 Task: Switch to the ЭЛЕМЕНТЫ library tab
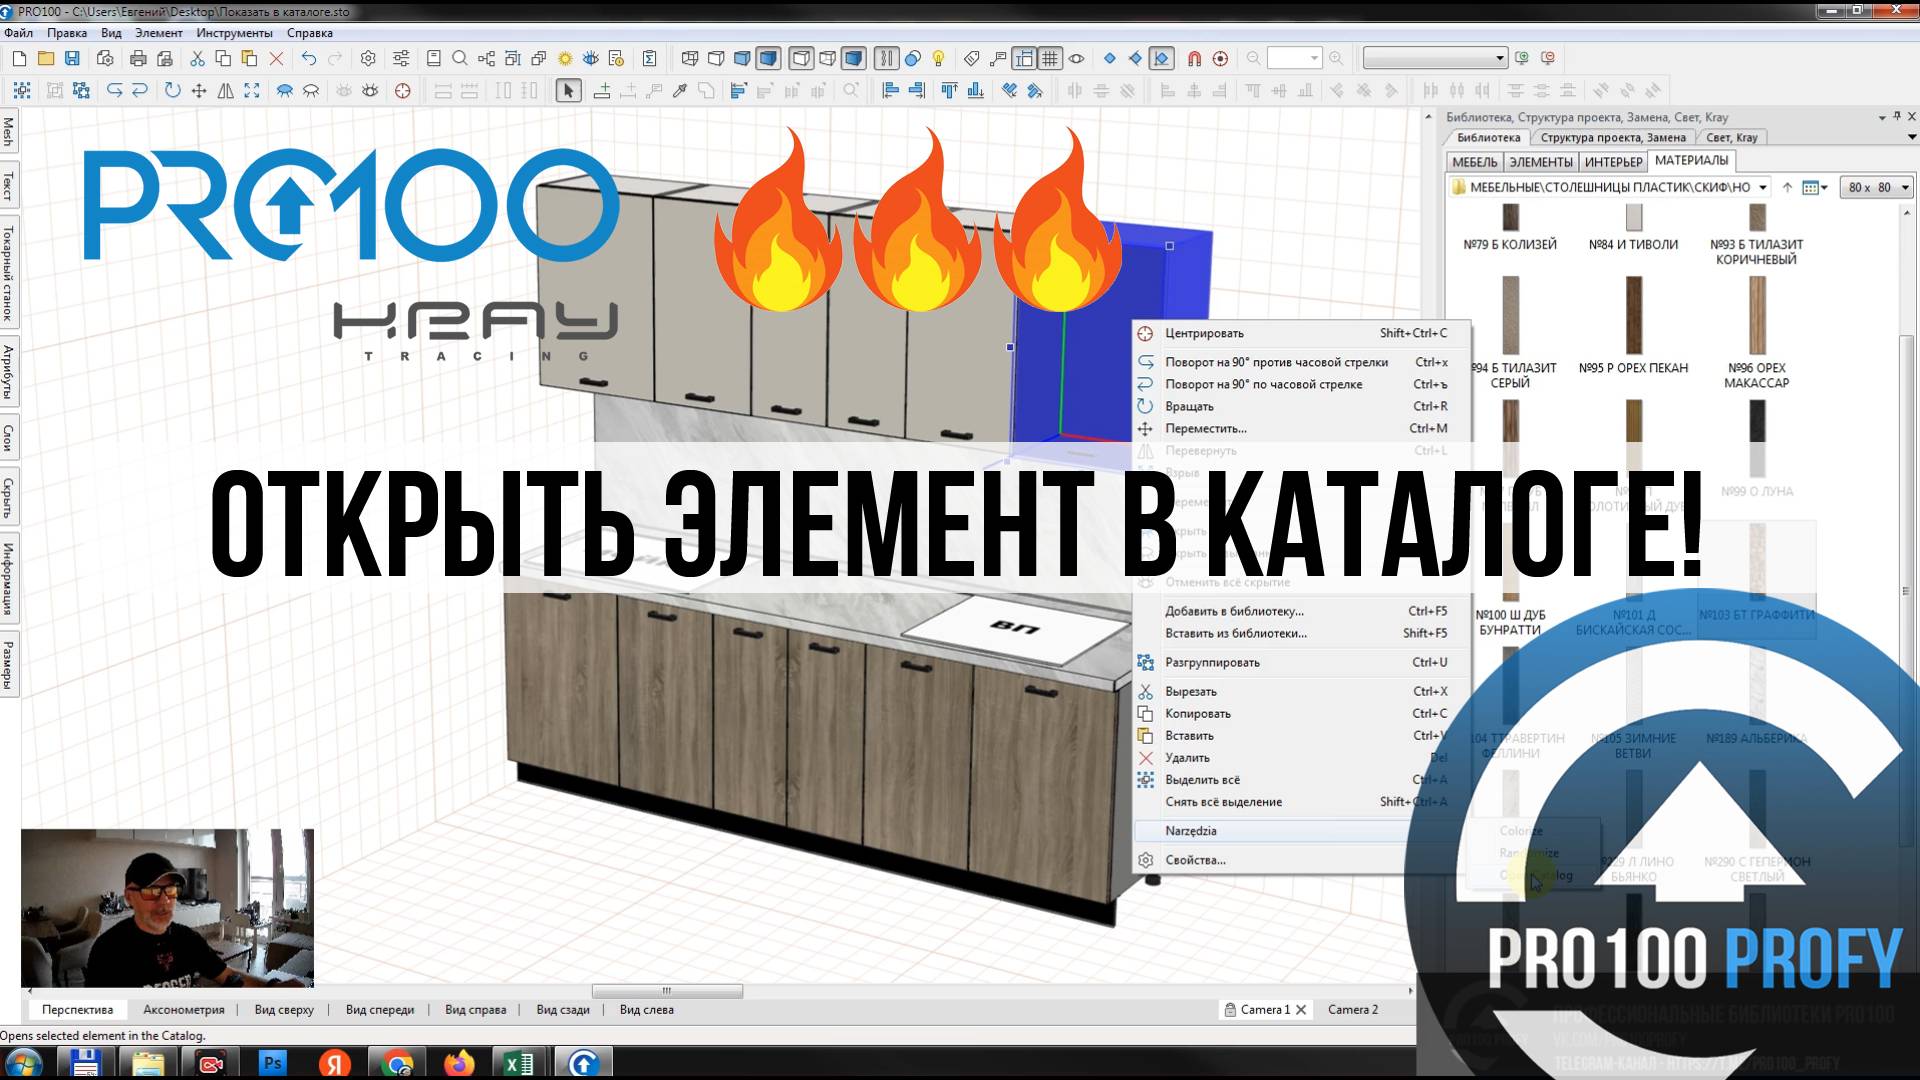pos(1540,162)
